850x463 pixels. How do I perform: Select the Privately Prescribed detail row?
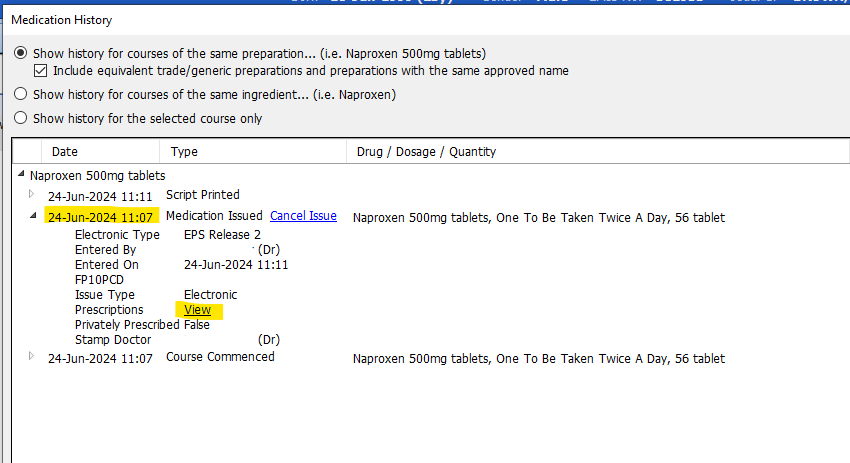[x=128, y=325]
